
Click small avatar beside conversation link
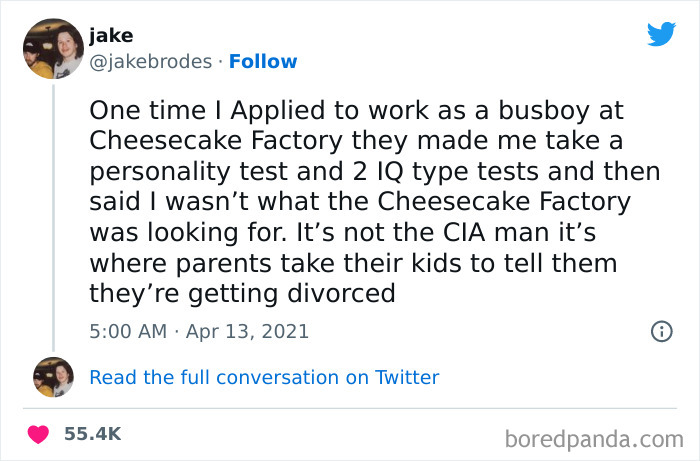coord(52,377)
